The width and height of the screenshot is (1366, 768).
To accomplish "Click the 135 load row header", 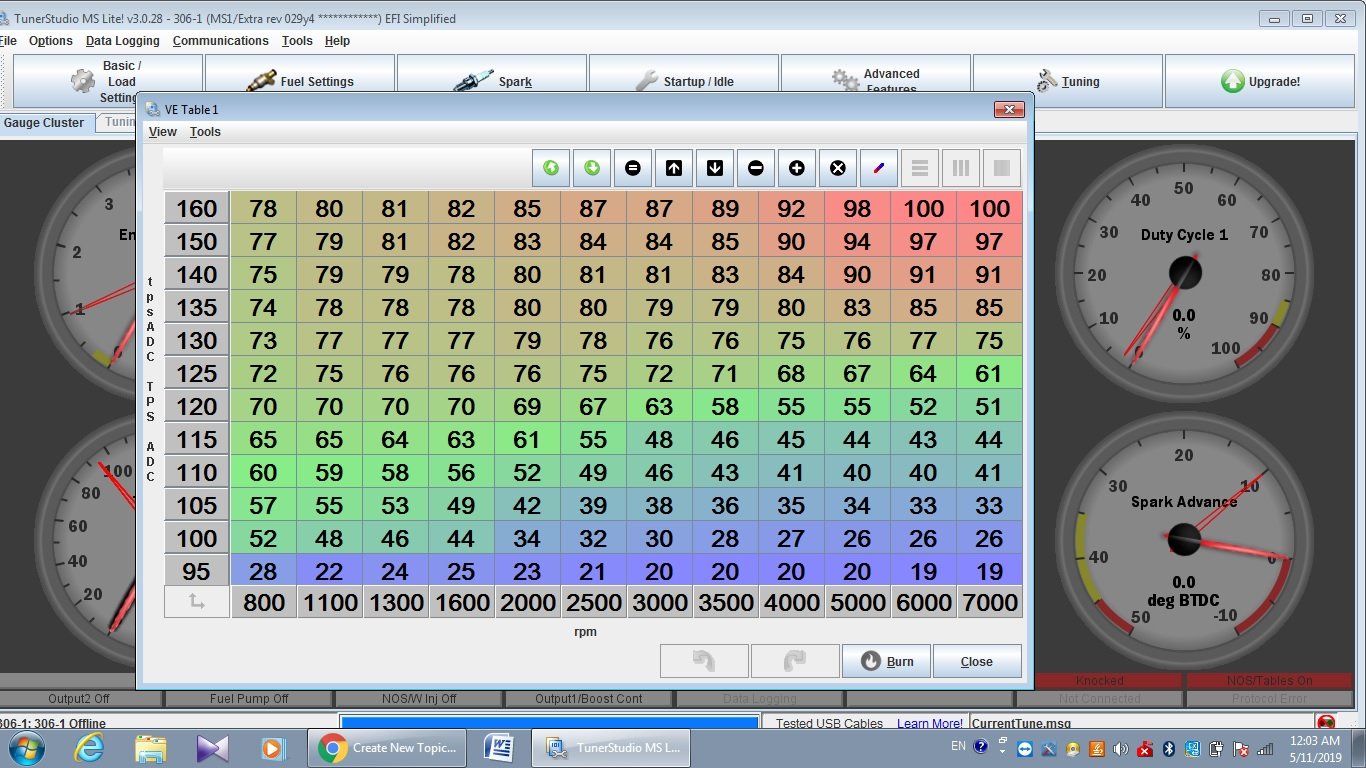I will click(197, 307).
